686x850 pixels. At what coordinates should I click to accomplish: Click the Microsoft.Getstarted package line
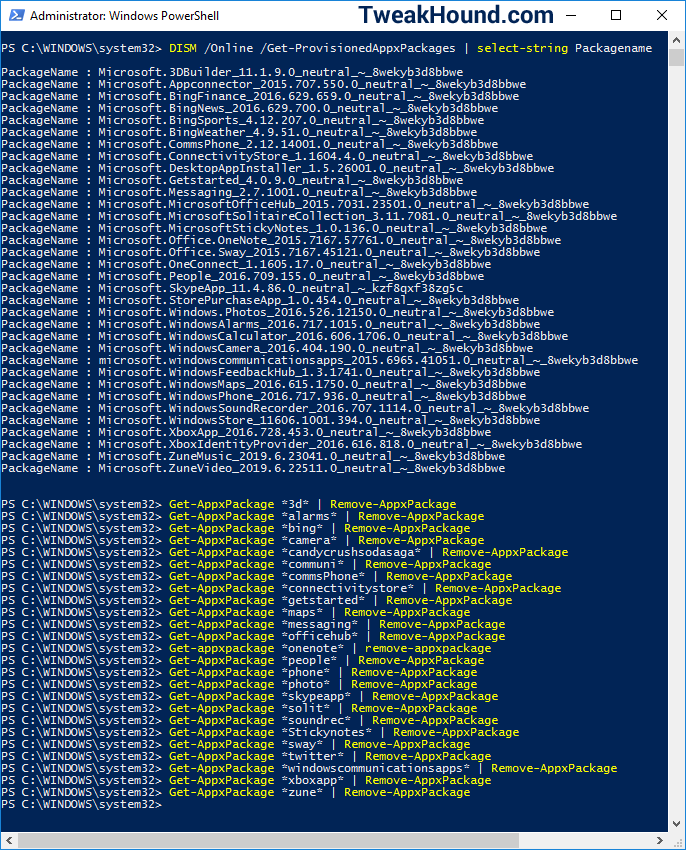232,180
